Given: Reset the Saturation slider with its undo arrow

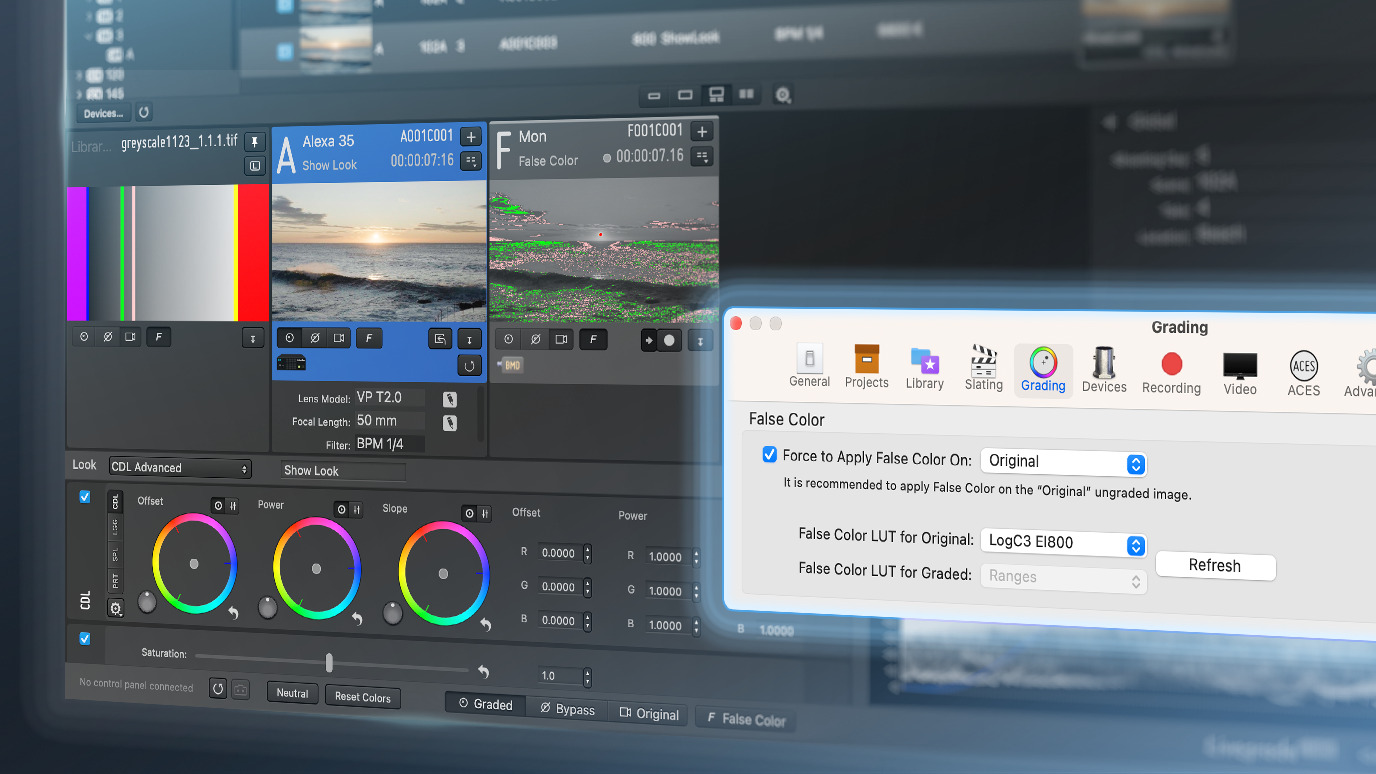Looking at the screenshot, I should (484, 672).
